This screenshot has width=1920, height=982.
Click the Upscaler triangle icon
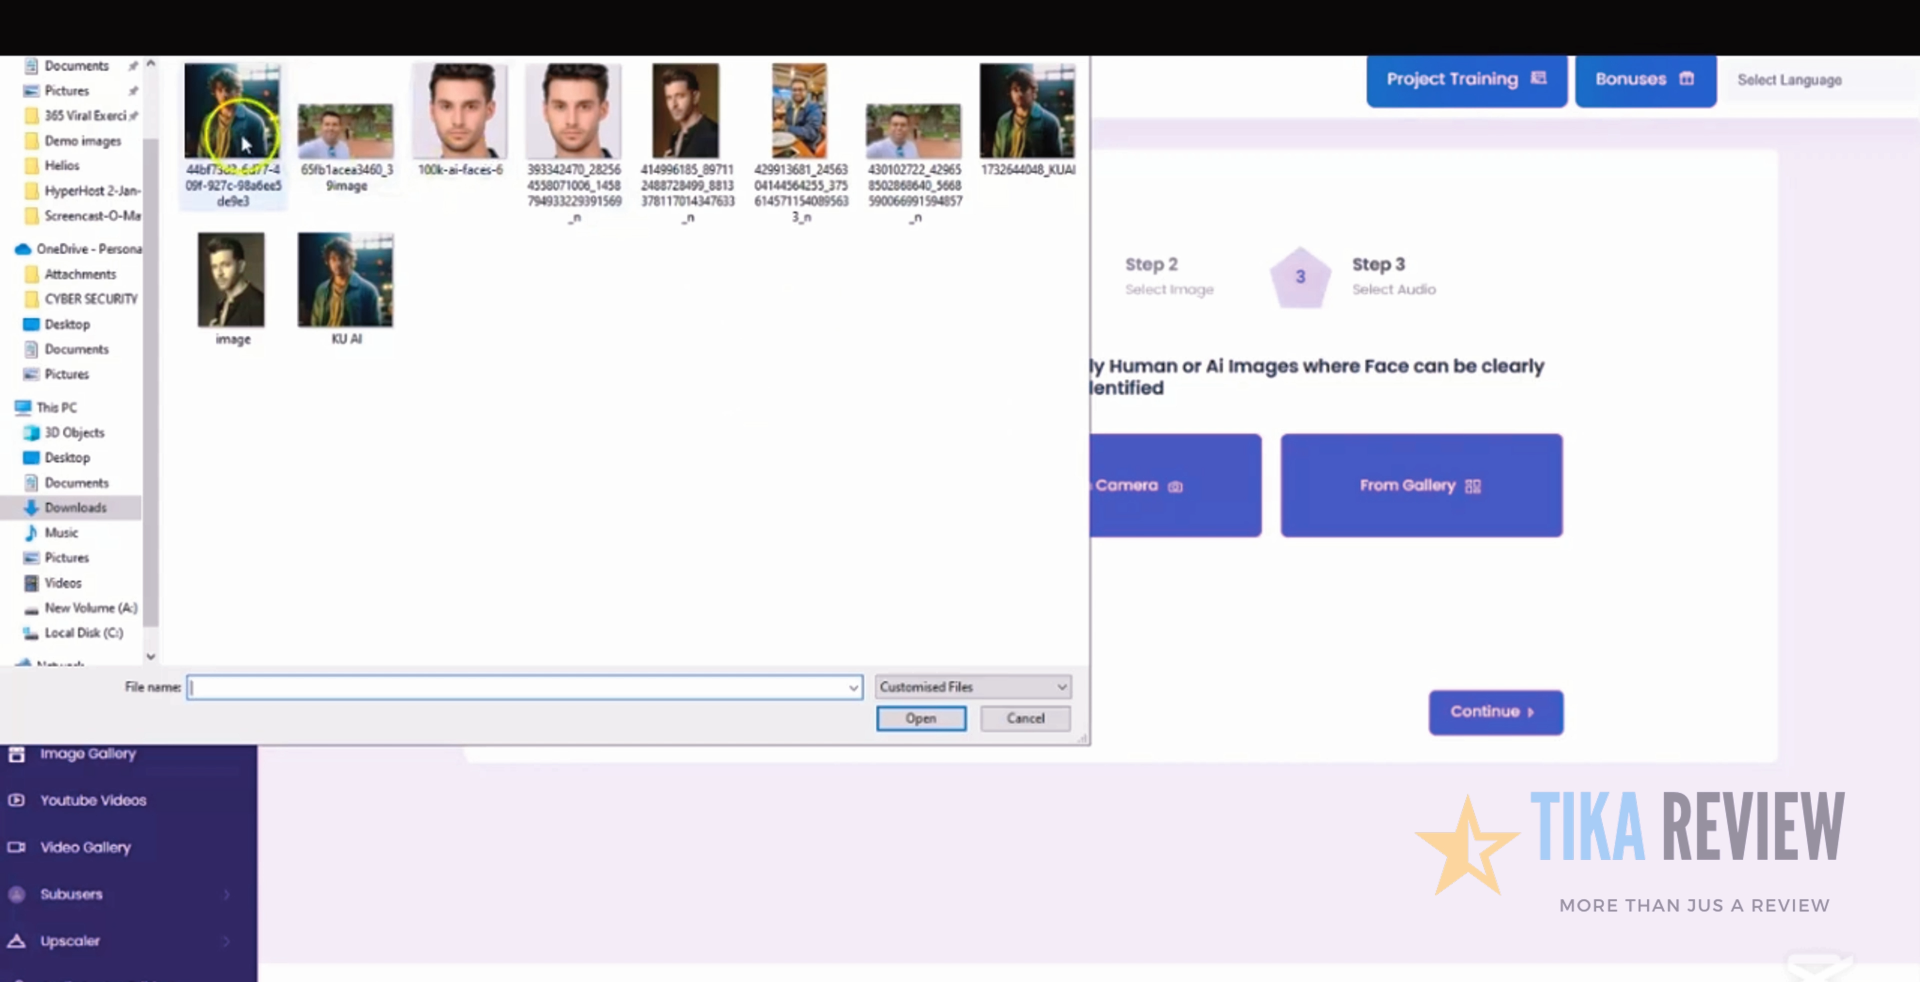pyautogui.click(x=16, y=941)
